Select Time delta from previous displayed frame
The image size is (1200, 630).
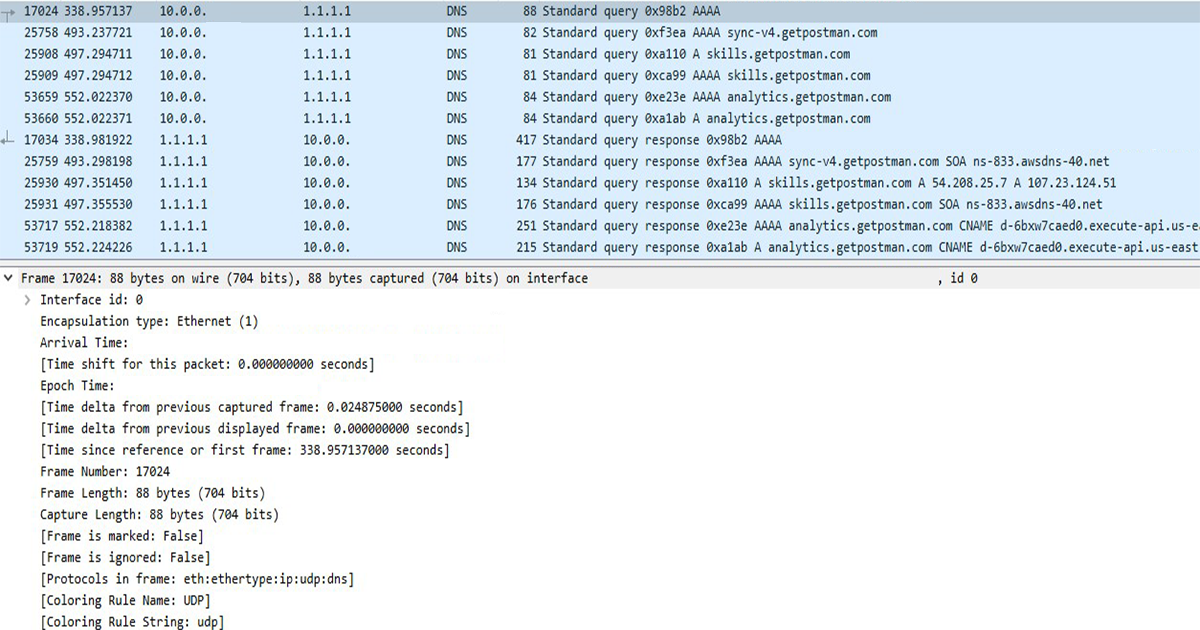(x=255, y=429)
